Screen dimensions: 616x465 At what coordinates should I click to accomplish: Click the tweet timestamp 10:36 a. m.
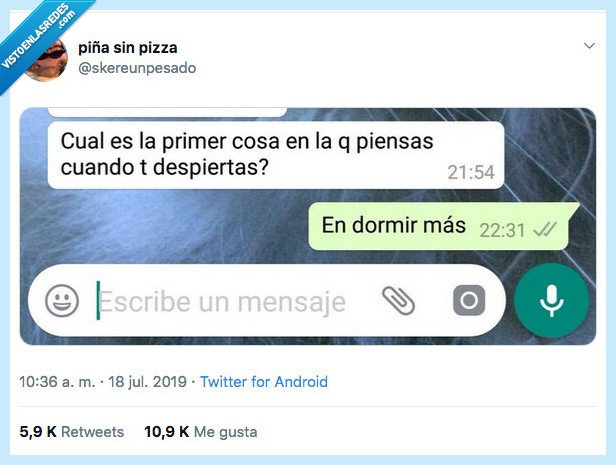[x=57, y=382]
